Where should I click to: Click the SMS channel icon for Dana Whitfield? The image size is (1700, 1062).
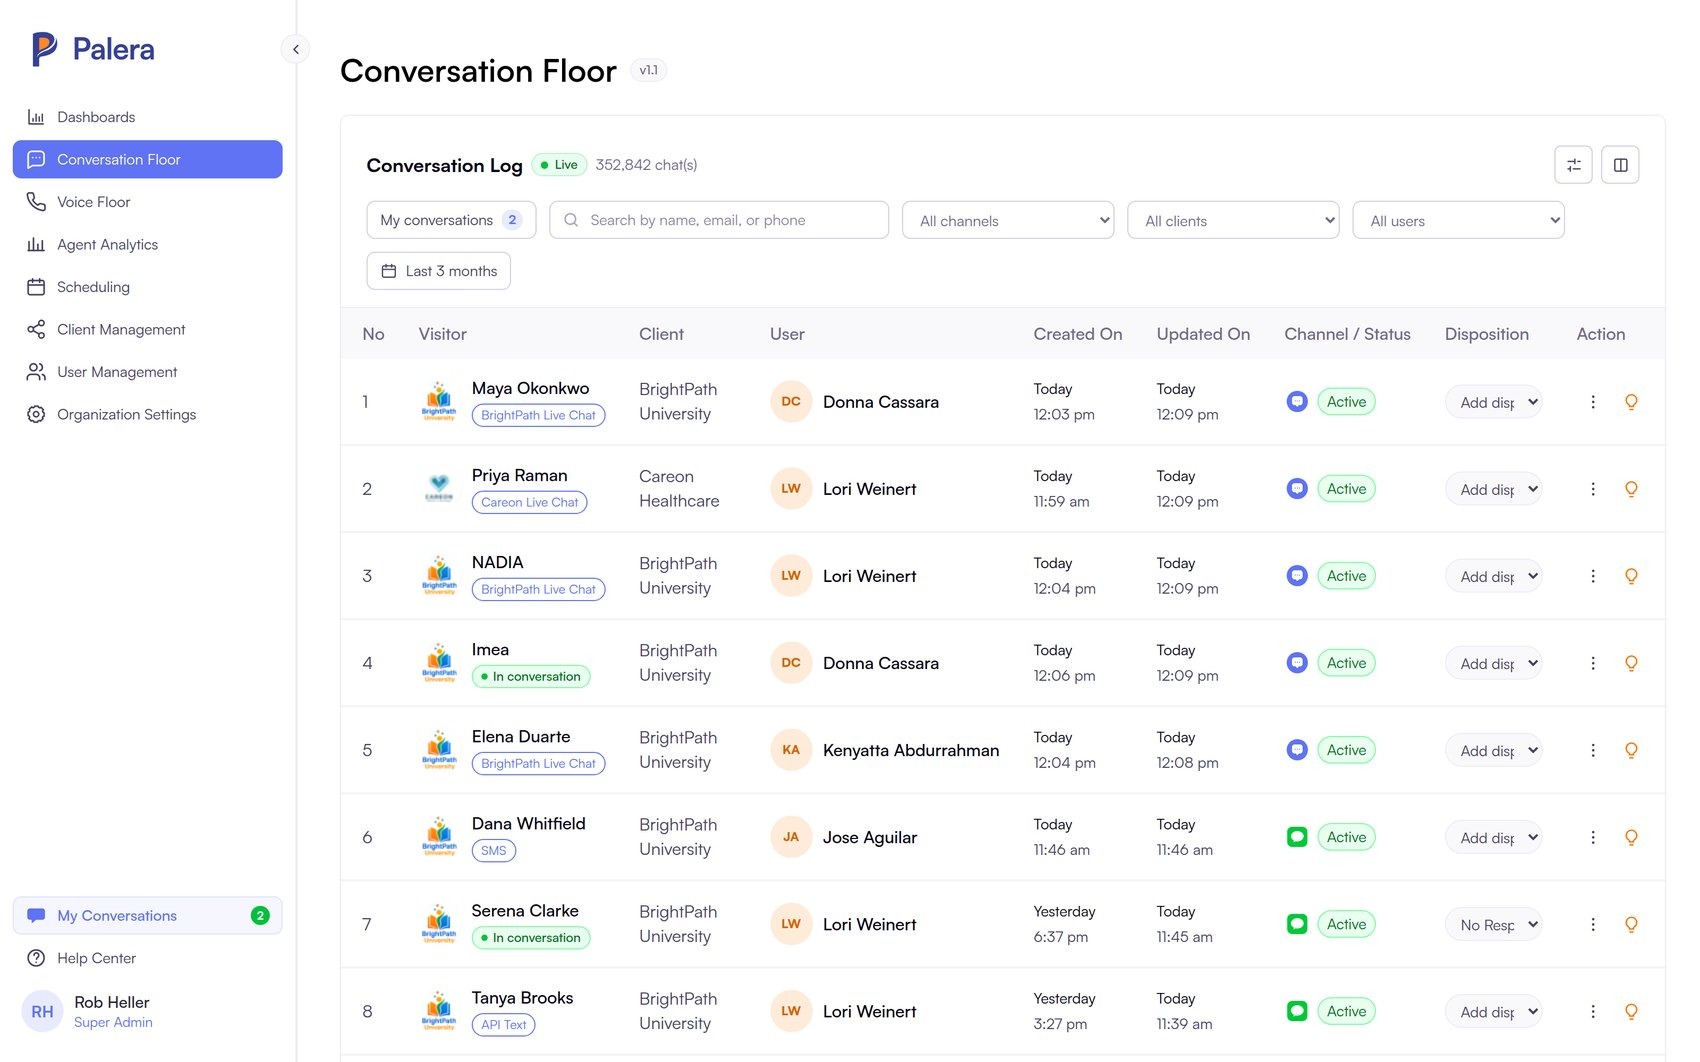(1297, 837)
